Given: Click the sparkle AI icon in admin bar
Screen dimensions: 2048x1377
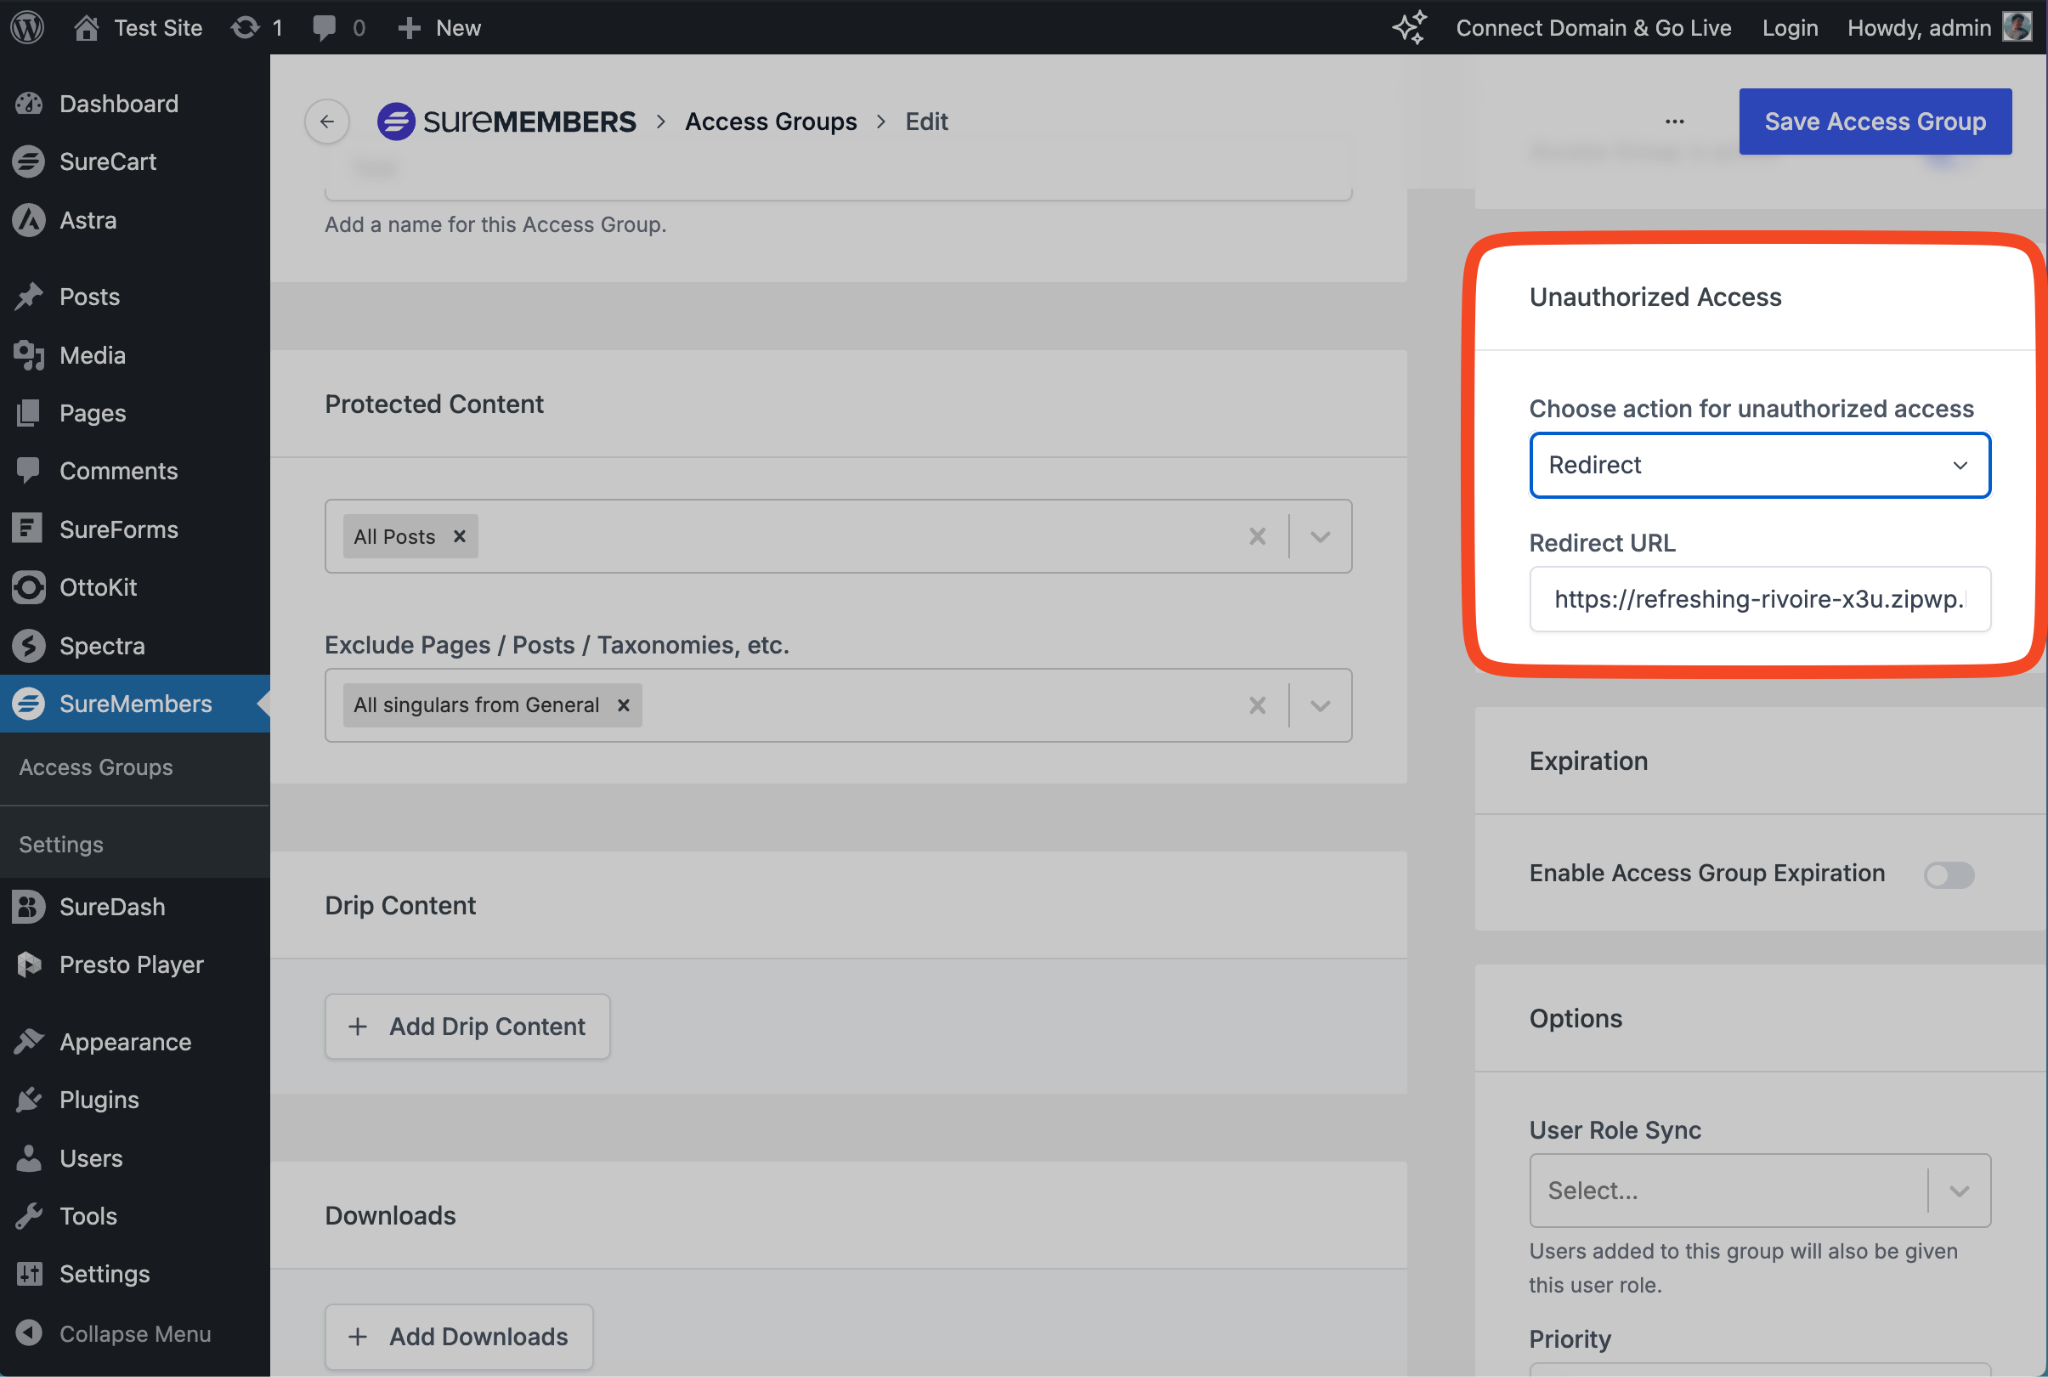Looking at the screenshot, I should (x=1410, y=27).
